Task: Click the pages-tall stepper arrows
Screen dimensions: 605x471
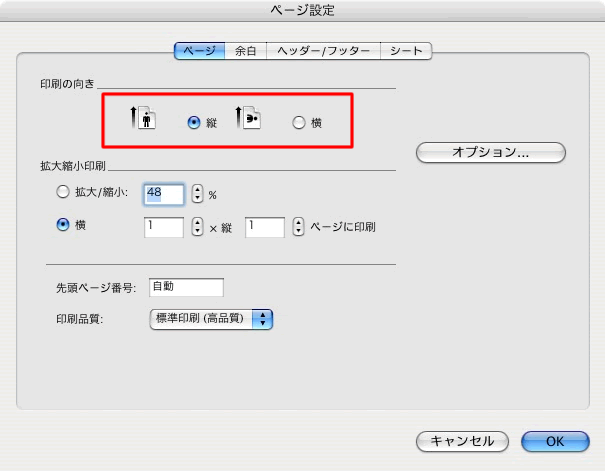Action: pos(298,227)
